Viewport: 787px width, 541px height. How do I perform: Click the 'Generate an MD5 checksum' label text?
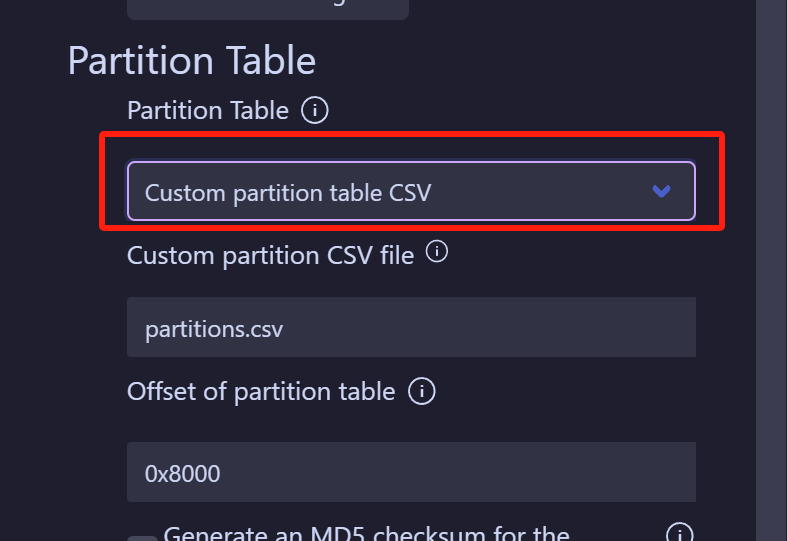click(366, 534)
